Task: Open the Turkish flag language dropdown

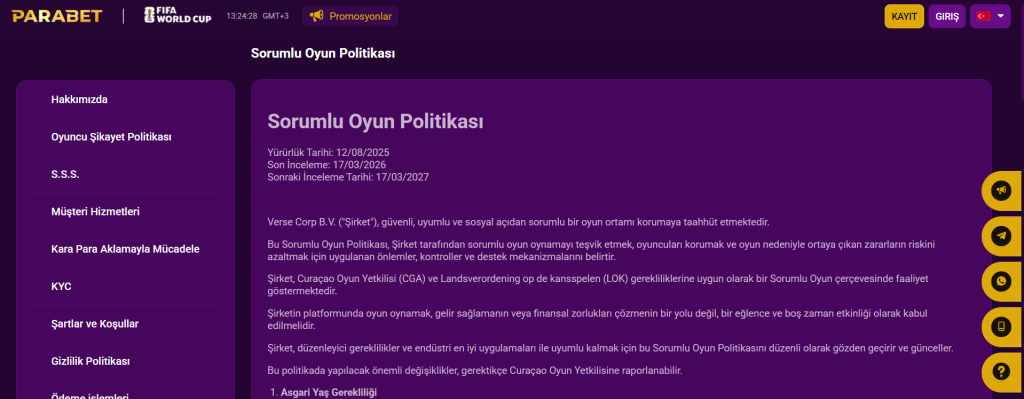Action: (x=990, y=16)
